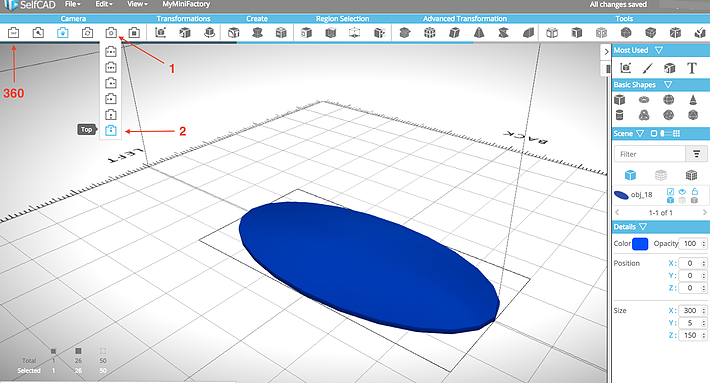710x383 pixels.
Task: Select the camera zoom tool icon
Action: tap(38, 33)
